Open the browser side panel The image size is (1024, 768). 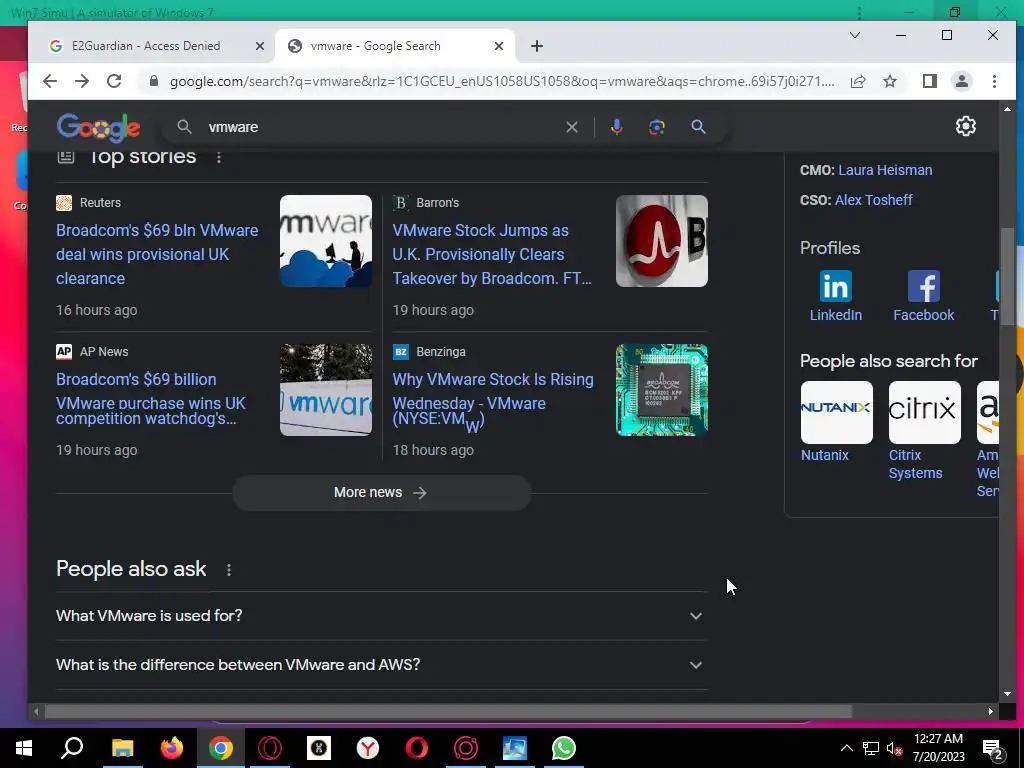[929, 81]
